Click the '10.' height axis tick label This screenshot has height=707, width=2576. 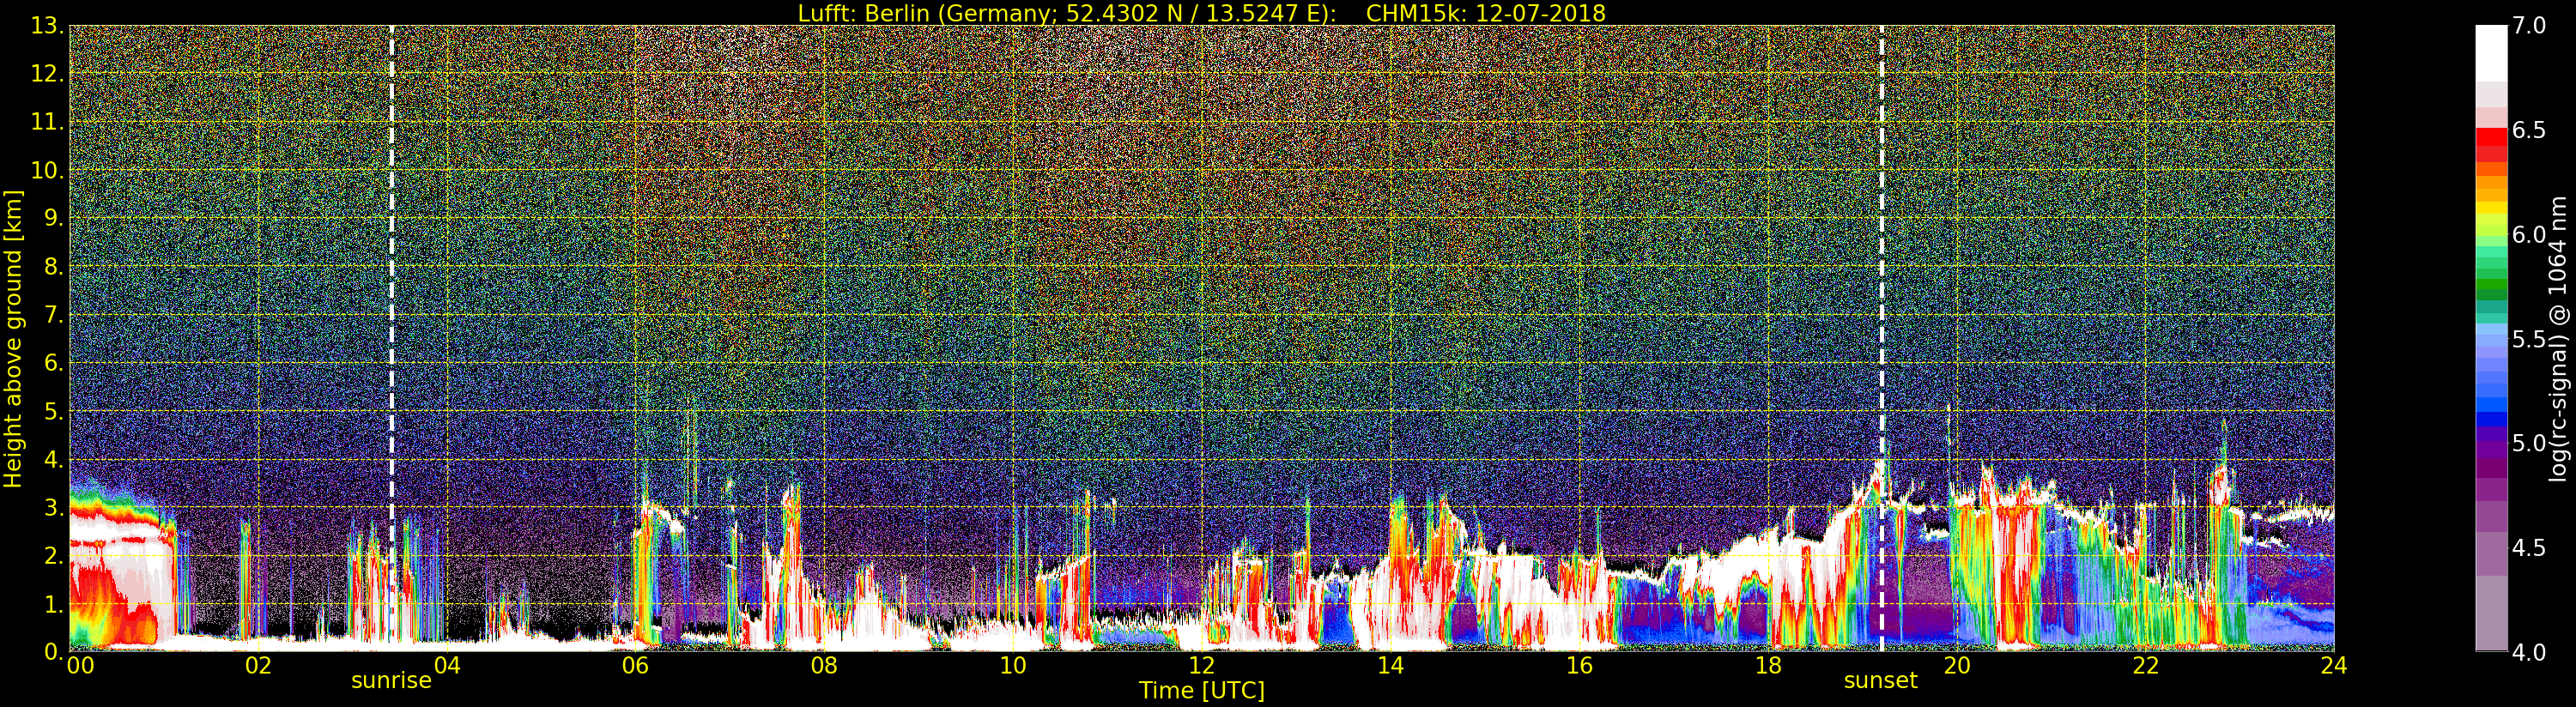pos(47,170)
